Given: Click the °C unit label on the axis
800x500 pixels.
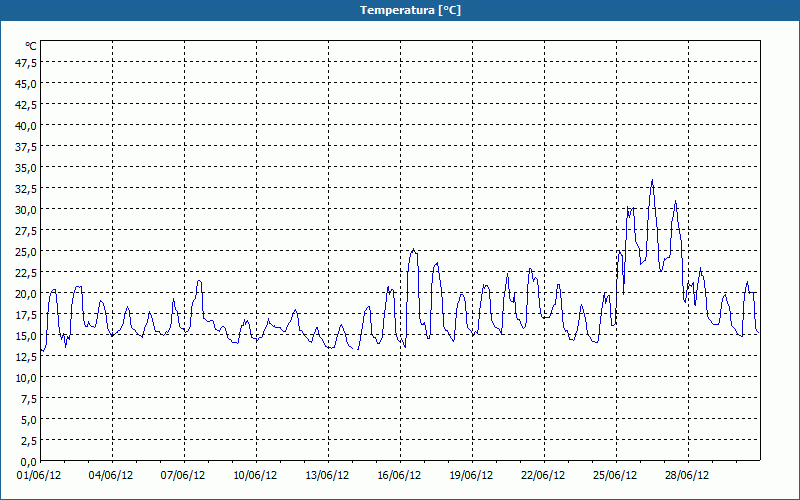Looking at the screenshot, I should coord(31,46).
